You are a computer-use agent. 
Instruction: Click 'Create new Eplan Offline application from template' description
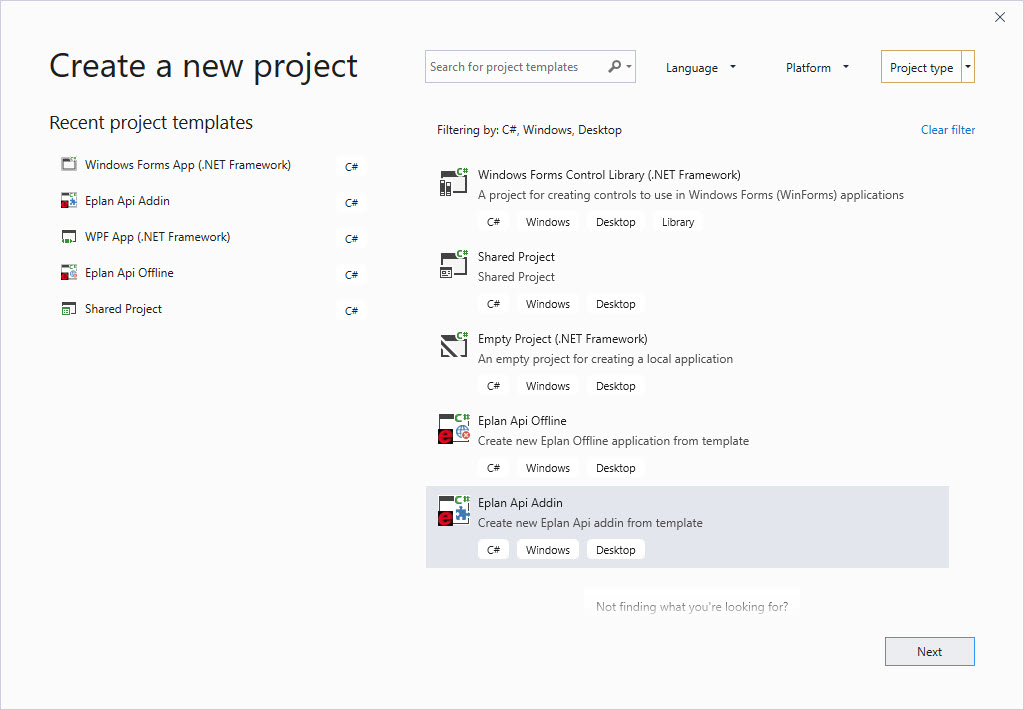click(x=613, y=441)
